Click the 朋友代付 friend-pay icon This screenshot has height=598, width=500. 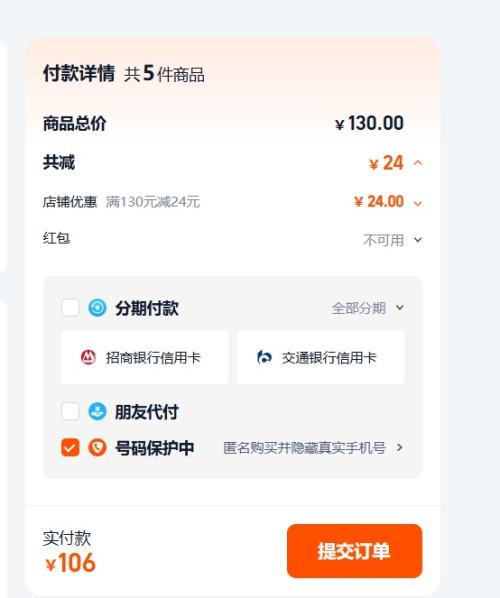tap(97, 412)
